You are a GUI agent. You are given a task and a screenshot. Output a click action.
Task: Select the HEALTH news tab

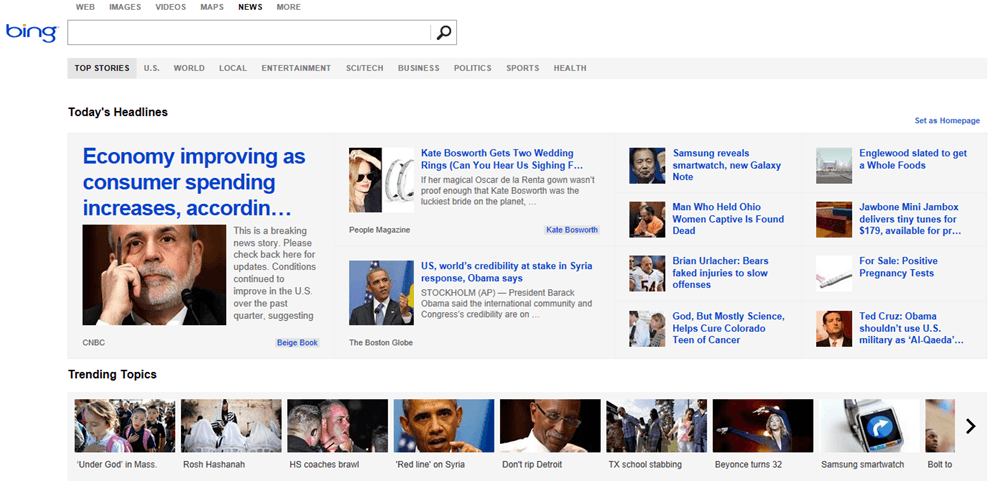pyautogui.click(x=570, y=68)
